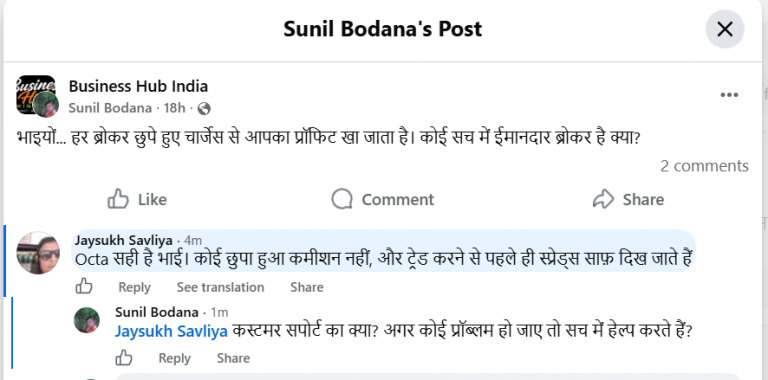Click the public globe audience icon
768x380 pixels.
click(x=204, y=108)
